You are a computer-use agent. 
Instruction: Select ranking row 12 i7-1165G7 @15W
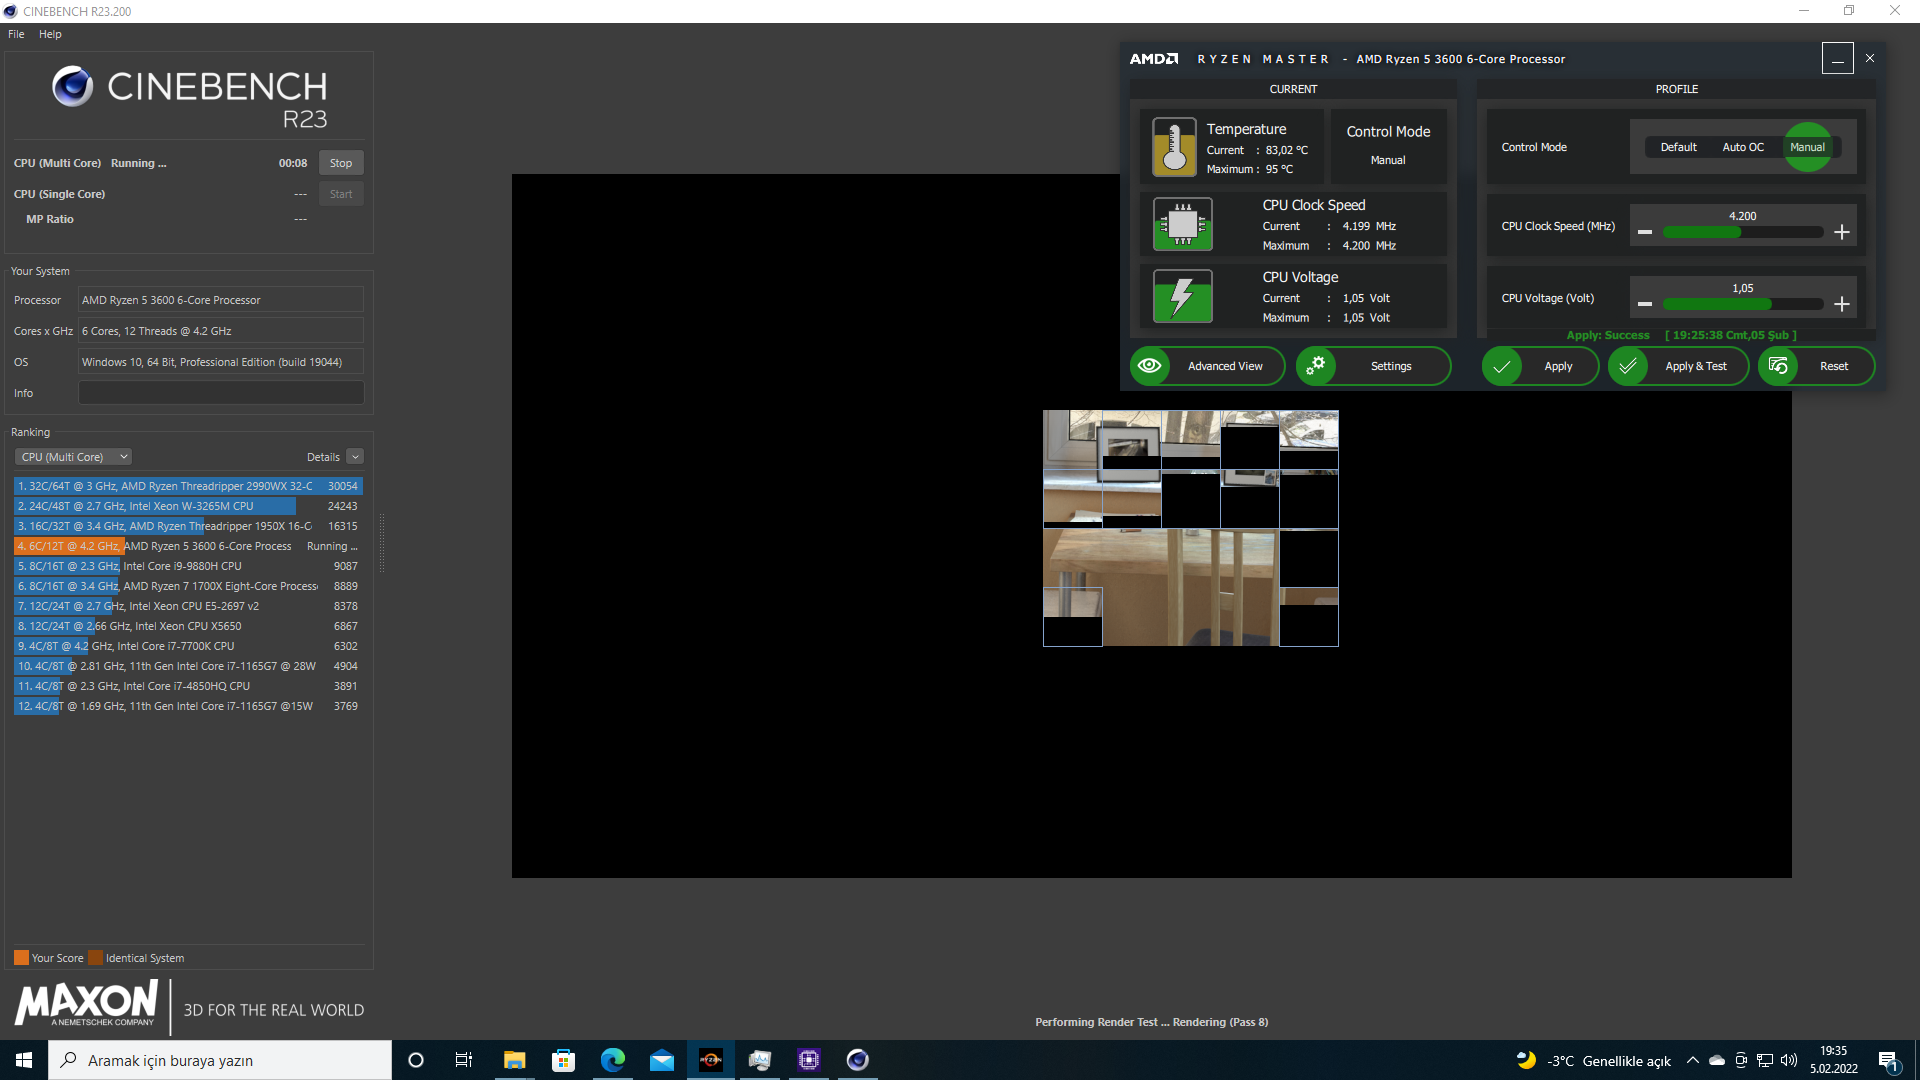(188, 706)
